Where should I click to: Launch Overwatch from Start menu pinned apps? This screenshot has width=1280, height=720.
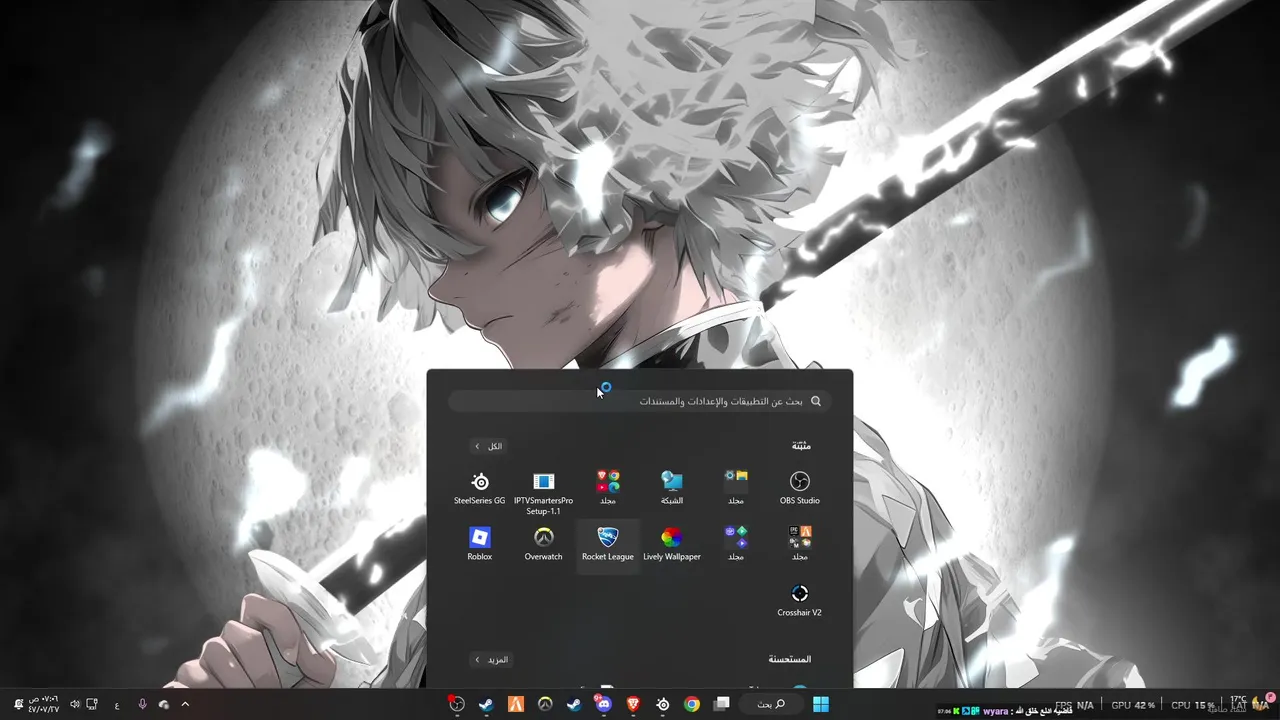click(544, 543)
